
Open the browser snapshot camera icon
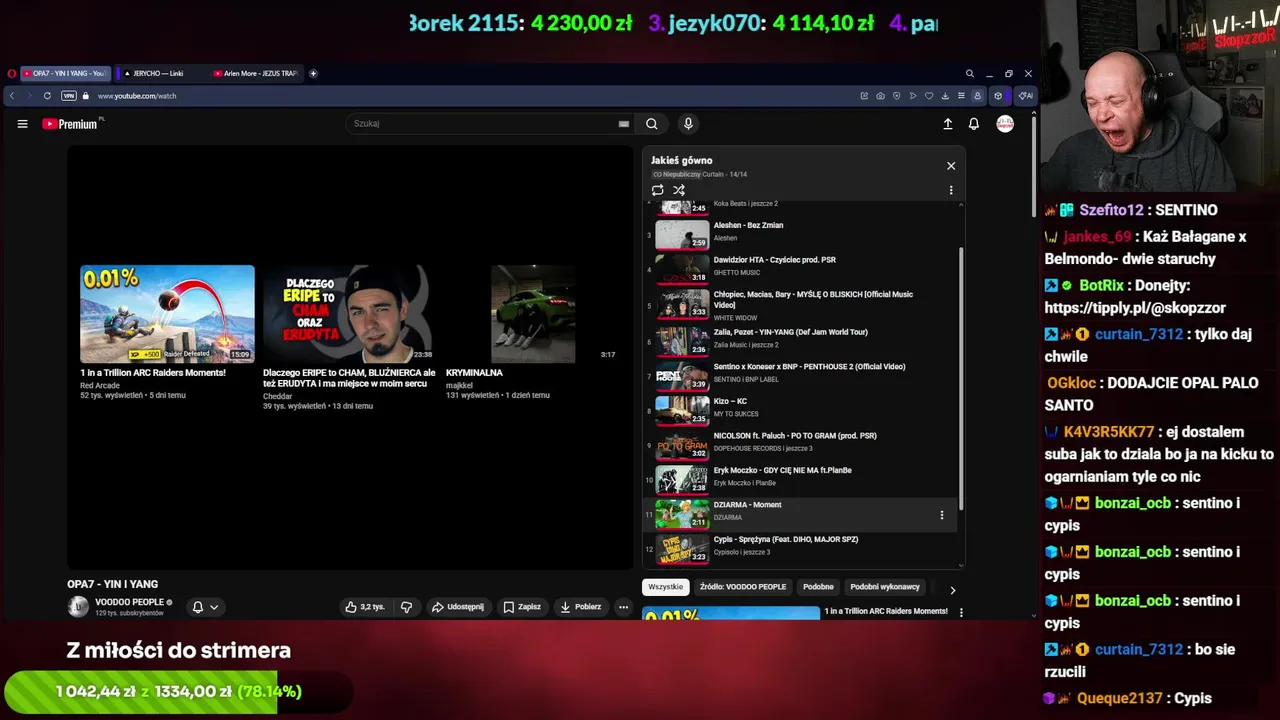tap(880, 96)
